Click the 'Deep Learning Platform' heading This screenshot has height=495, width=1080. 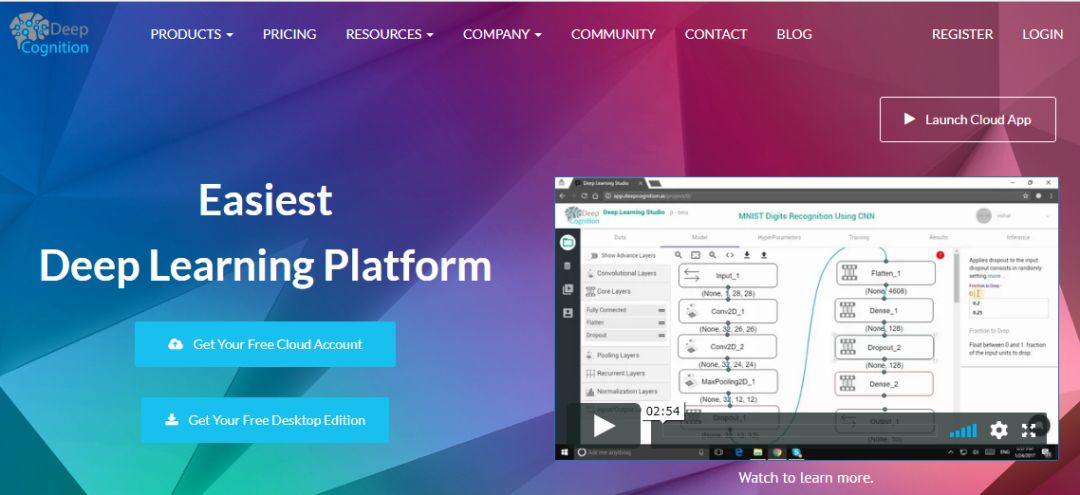(x=265, y=266)
